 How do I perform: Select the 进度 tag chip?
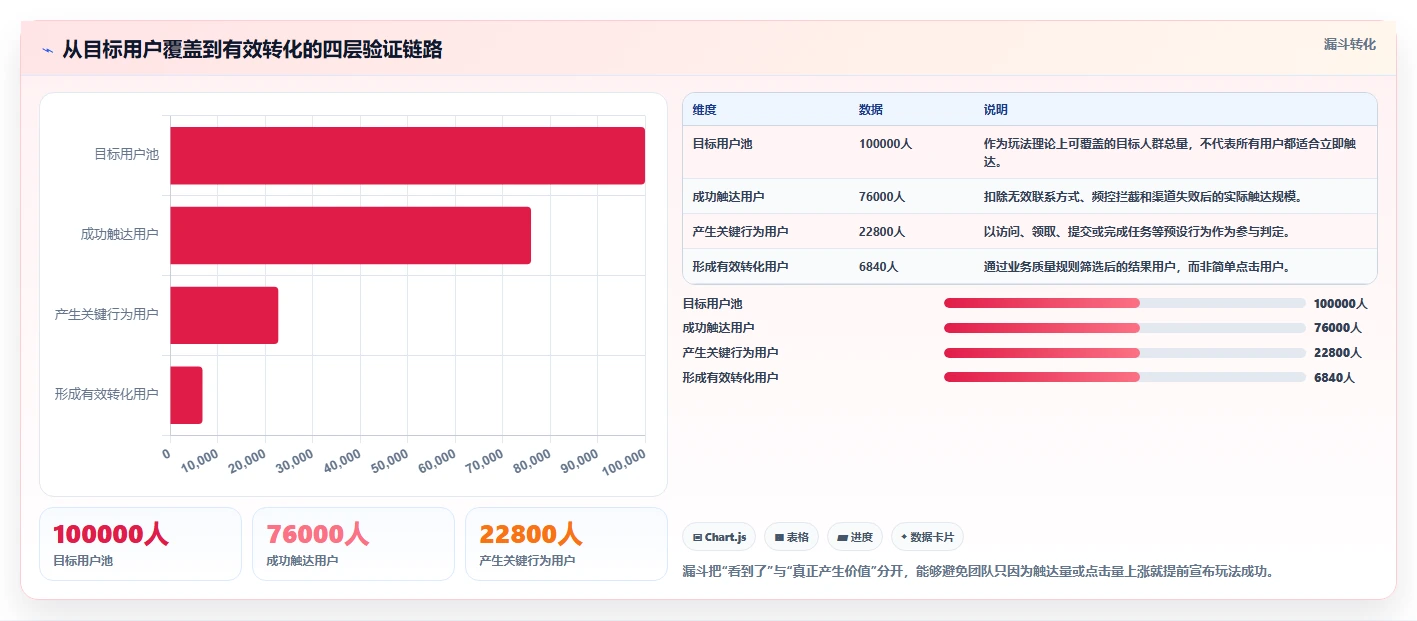pos(855,537)
